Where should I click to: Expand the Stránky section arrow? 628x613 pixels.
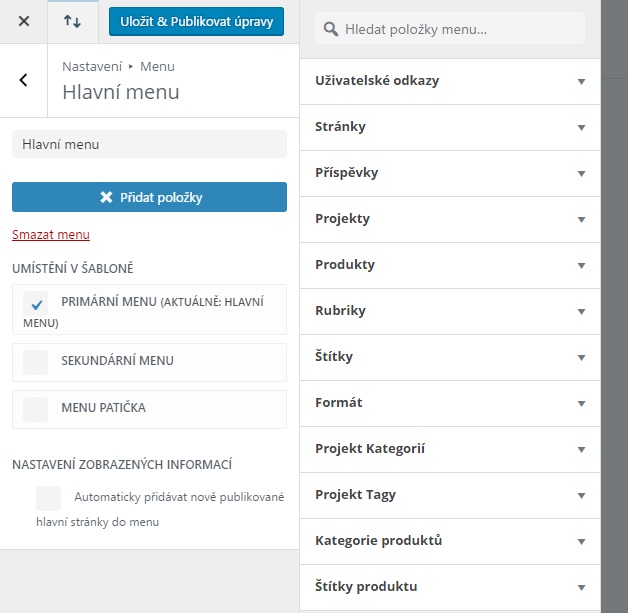pyautogui.click(x=582, y=128)
